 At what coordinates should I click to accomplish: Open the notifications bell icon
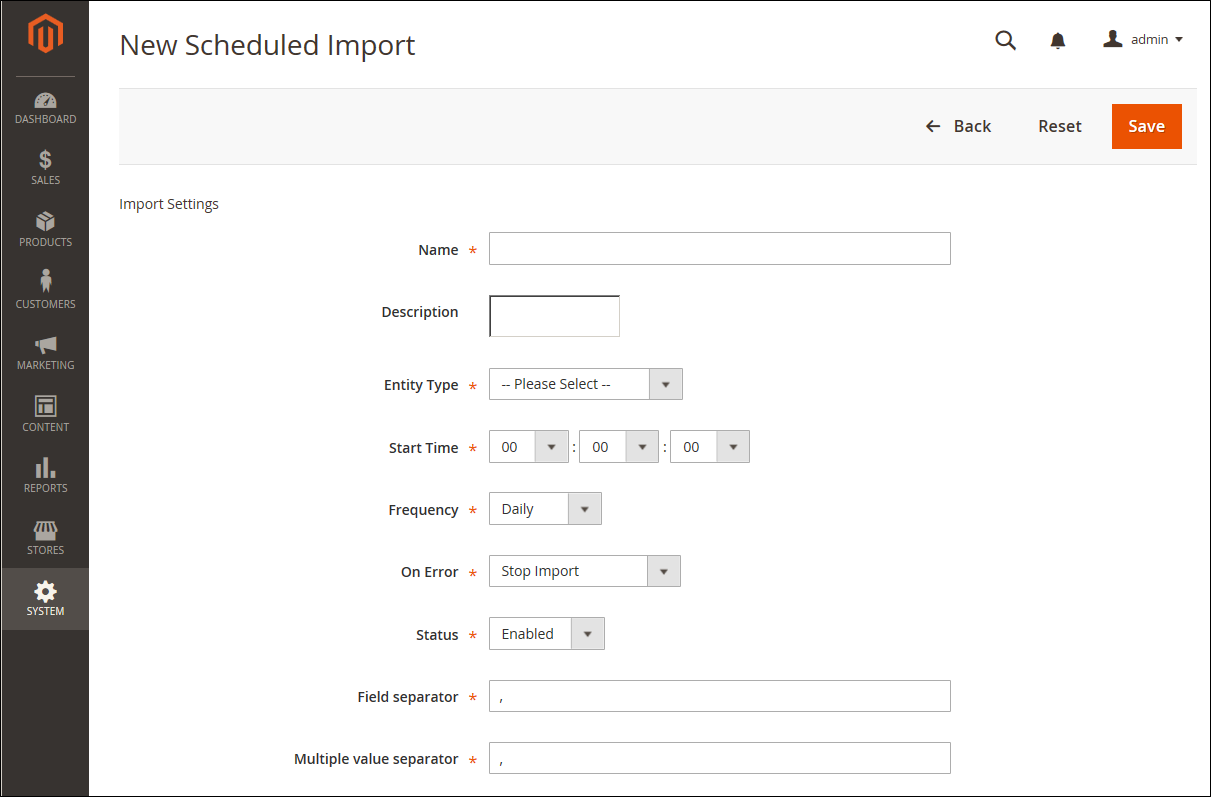(x=1058, y=41)
